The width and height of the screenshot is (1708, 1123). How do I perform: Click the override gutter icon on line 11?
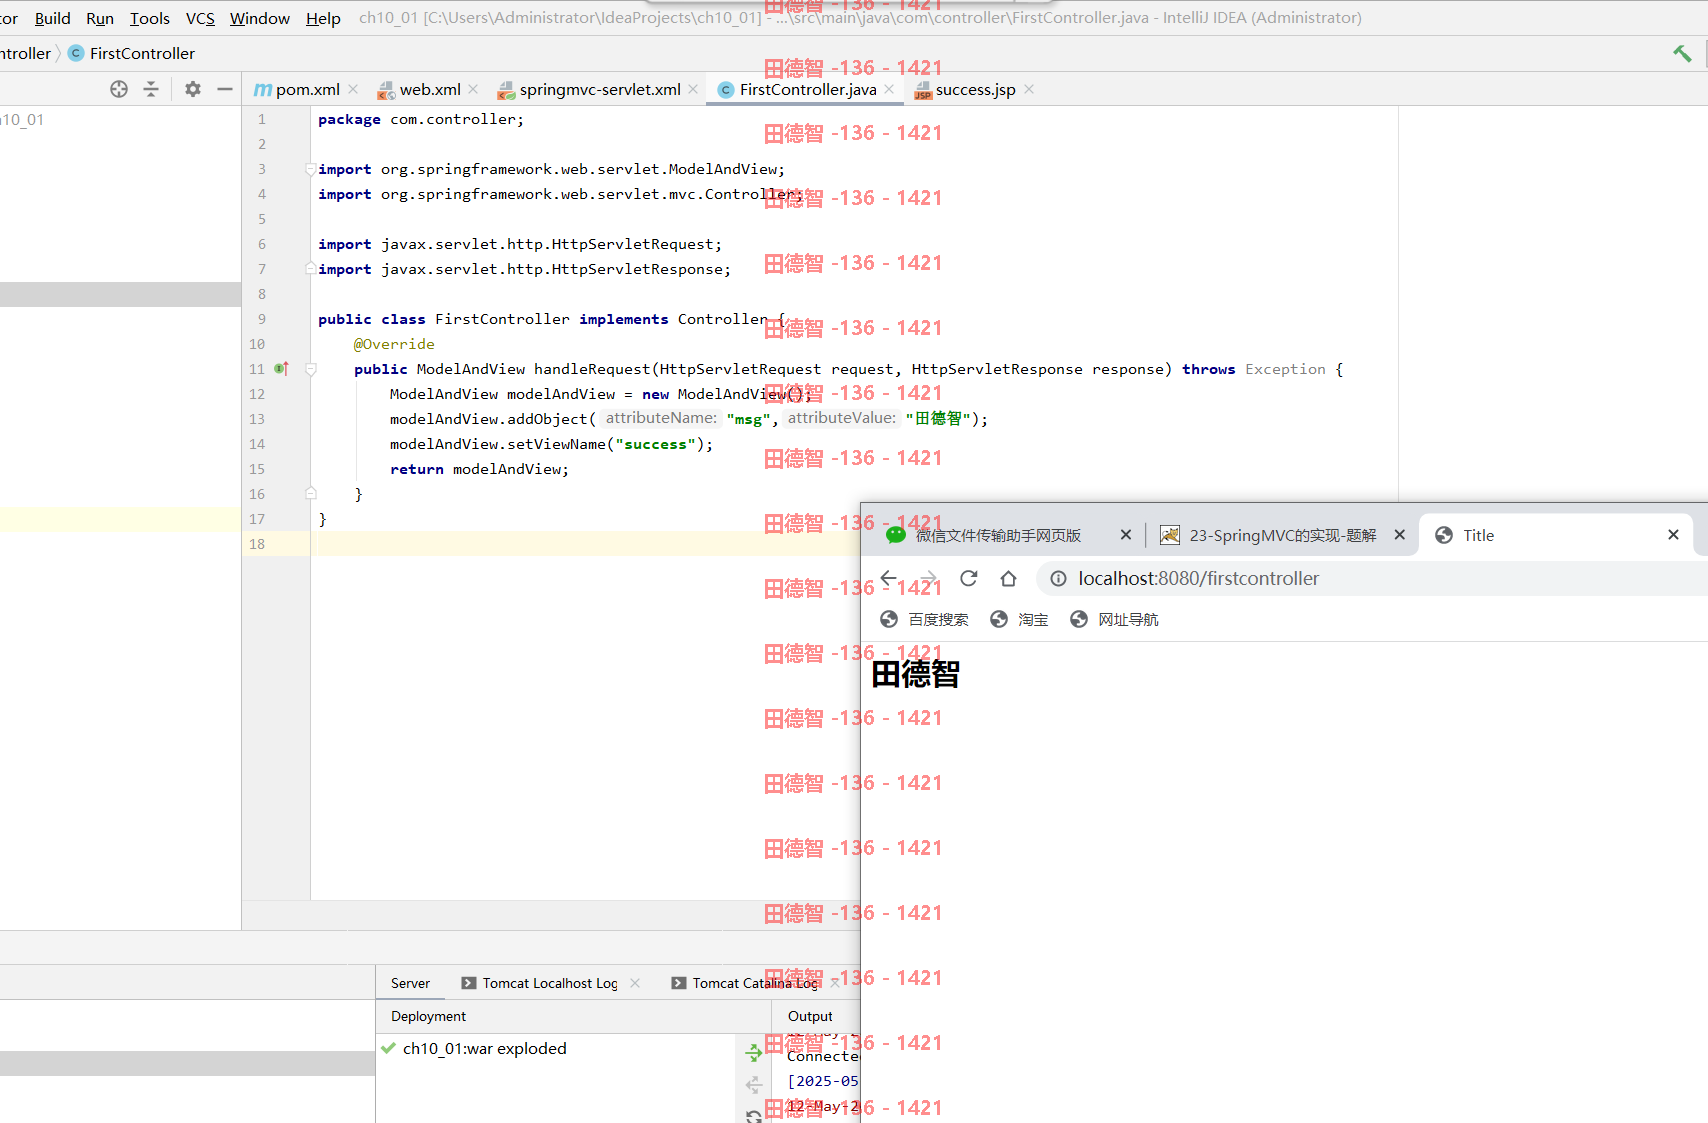coord(282,369)
